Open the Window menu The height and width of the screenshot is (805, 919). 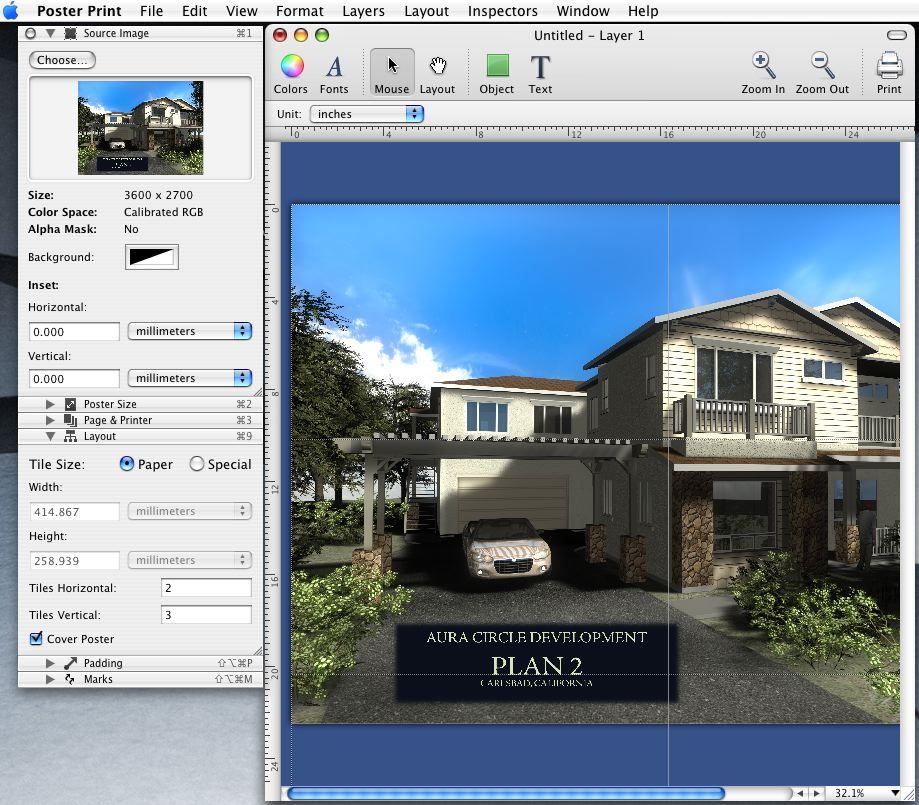pyautogui.click(x=583, y=11)
